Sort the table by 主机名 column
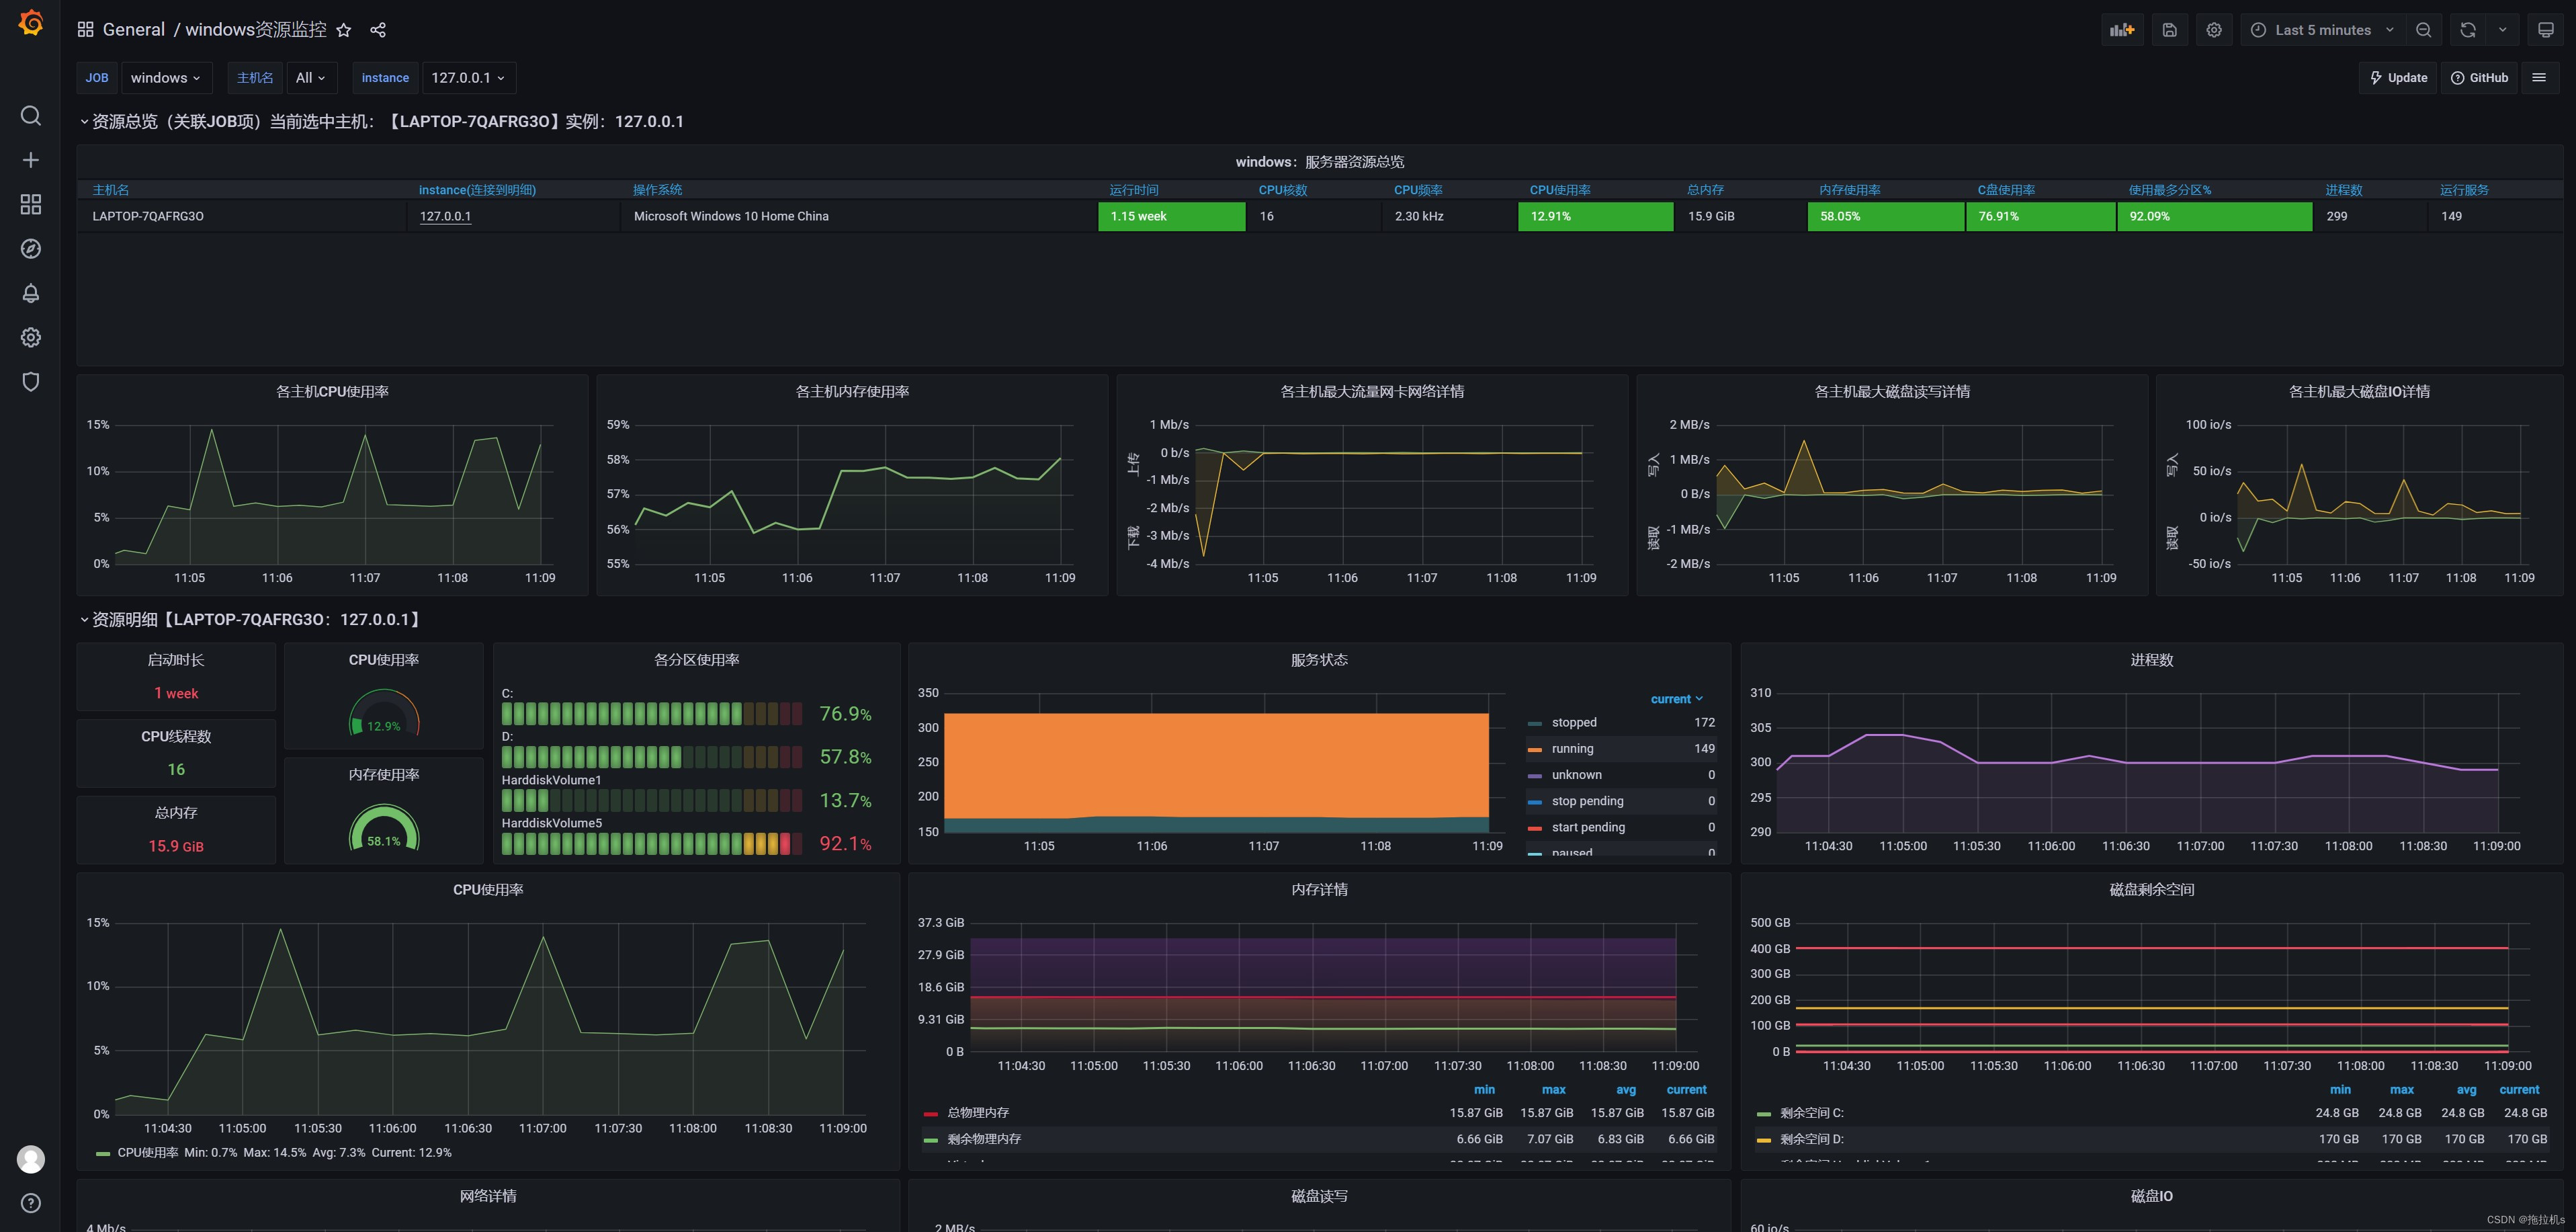The width and height of the screenshot is (2576, 1232). (111, 189)
